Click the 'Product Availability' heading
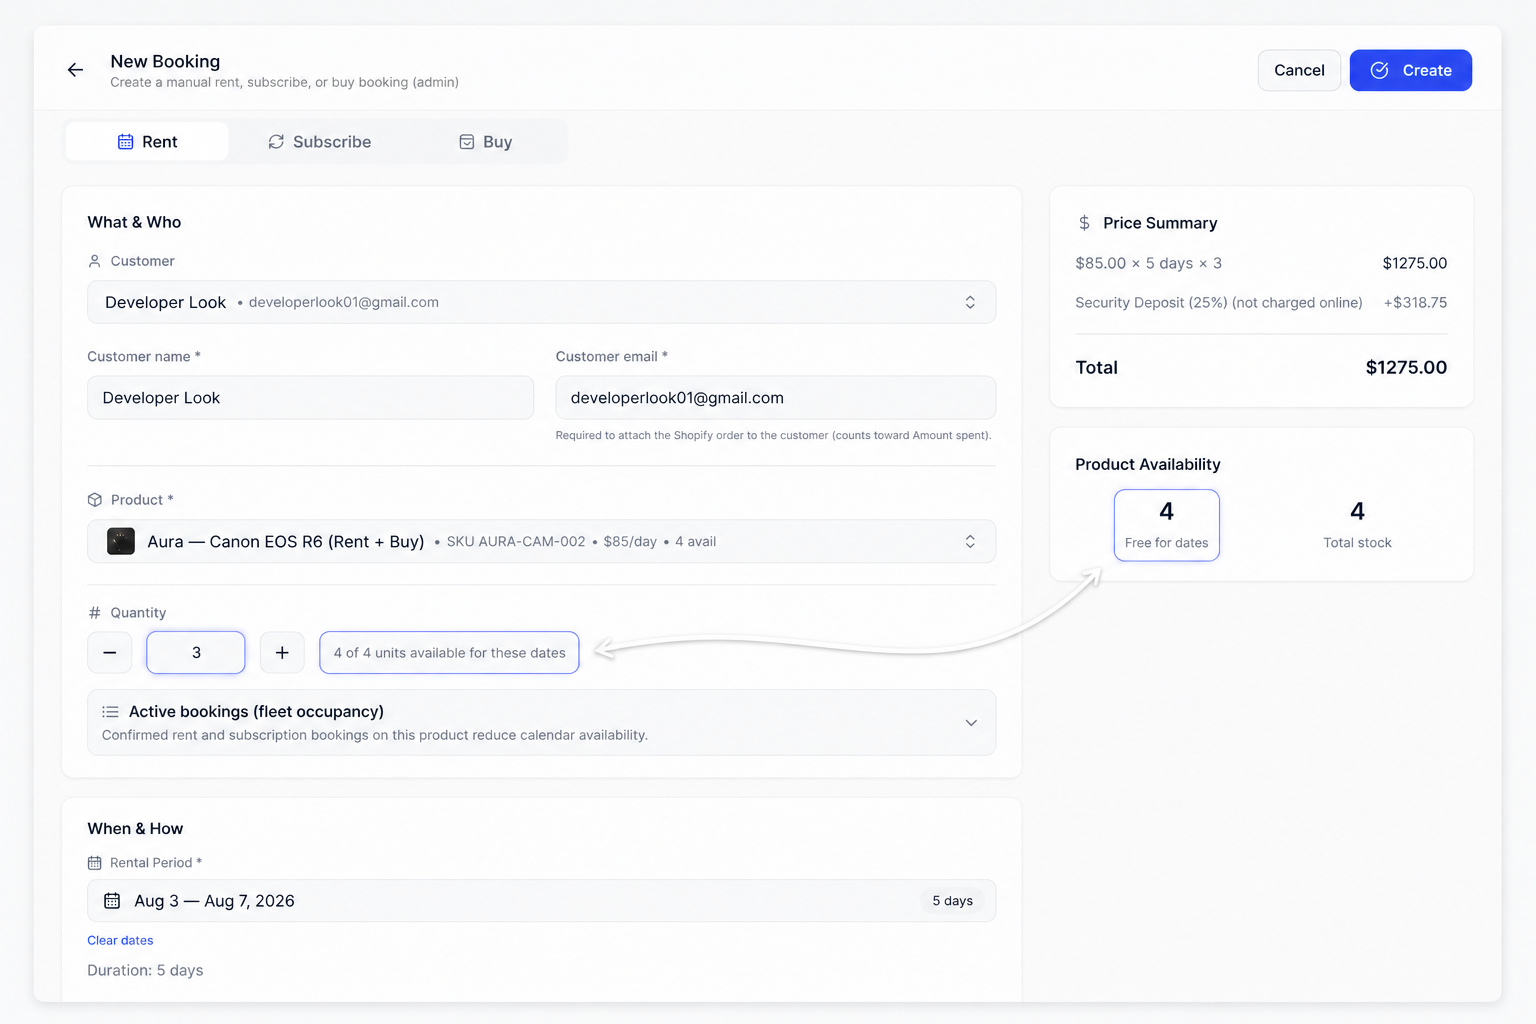 click(x=1148, y=464)
